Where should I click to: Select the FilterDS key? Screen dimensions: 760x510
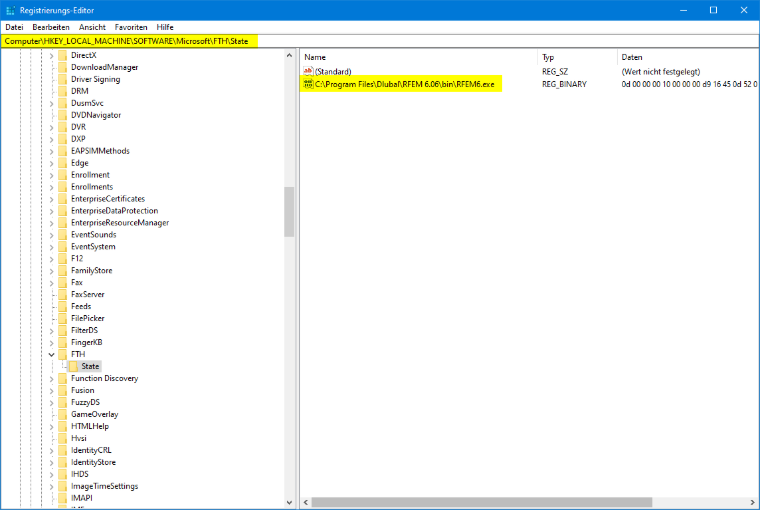click(x=84, y=330)
